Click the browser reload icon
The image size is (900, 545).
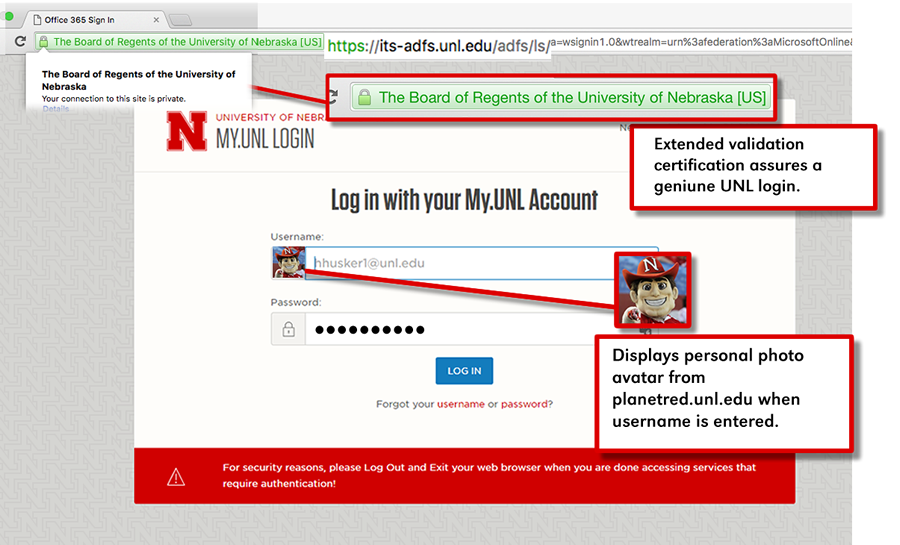tap(19, 42)
